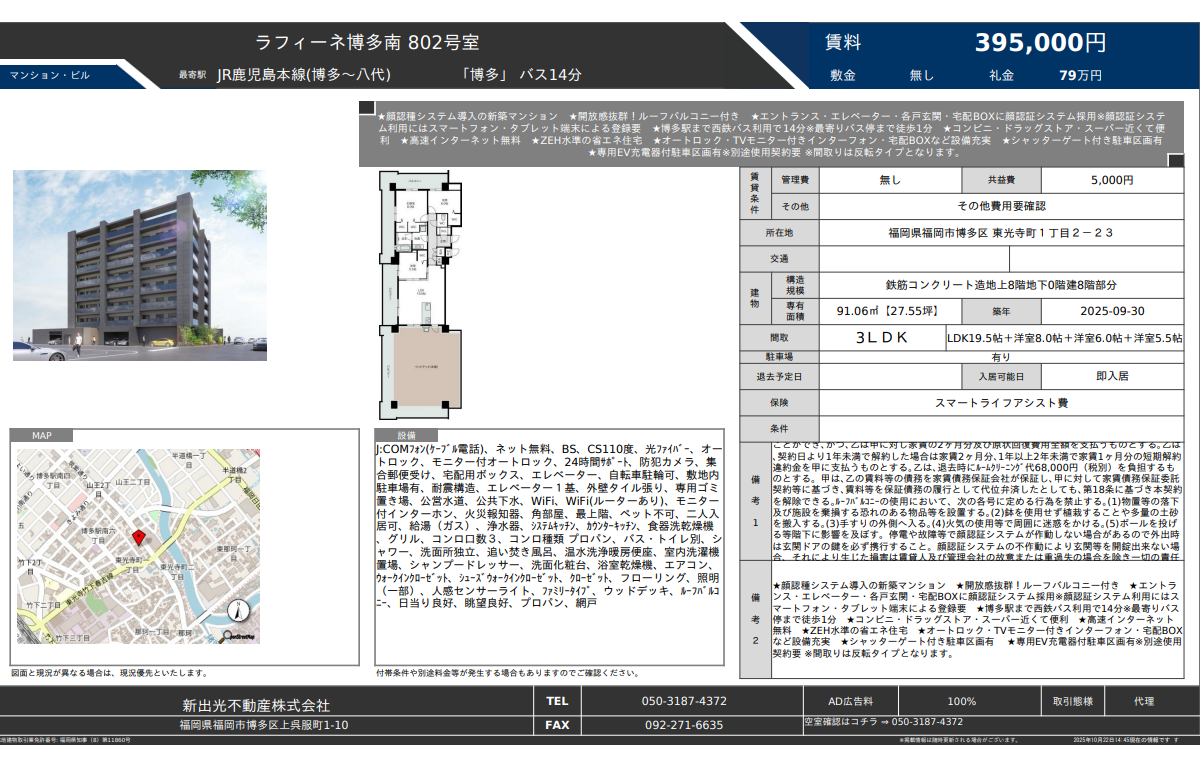The height and width of the screenshot is (780, 1200).
Task: Click dark square at banner's top-left corner
Action: [366, 107]
